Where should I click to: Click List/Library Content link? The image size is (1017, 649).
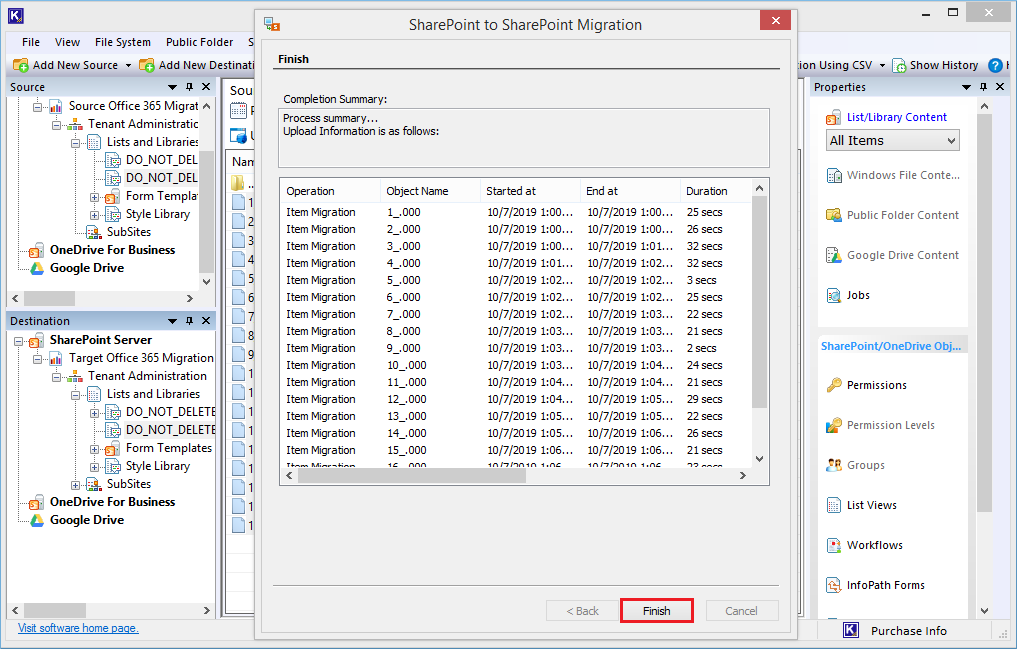896,117
